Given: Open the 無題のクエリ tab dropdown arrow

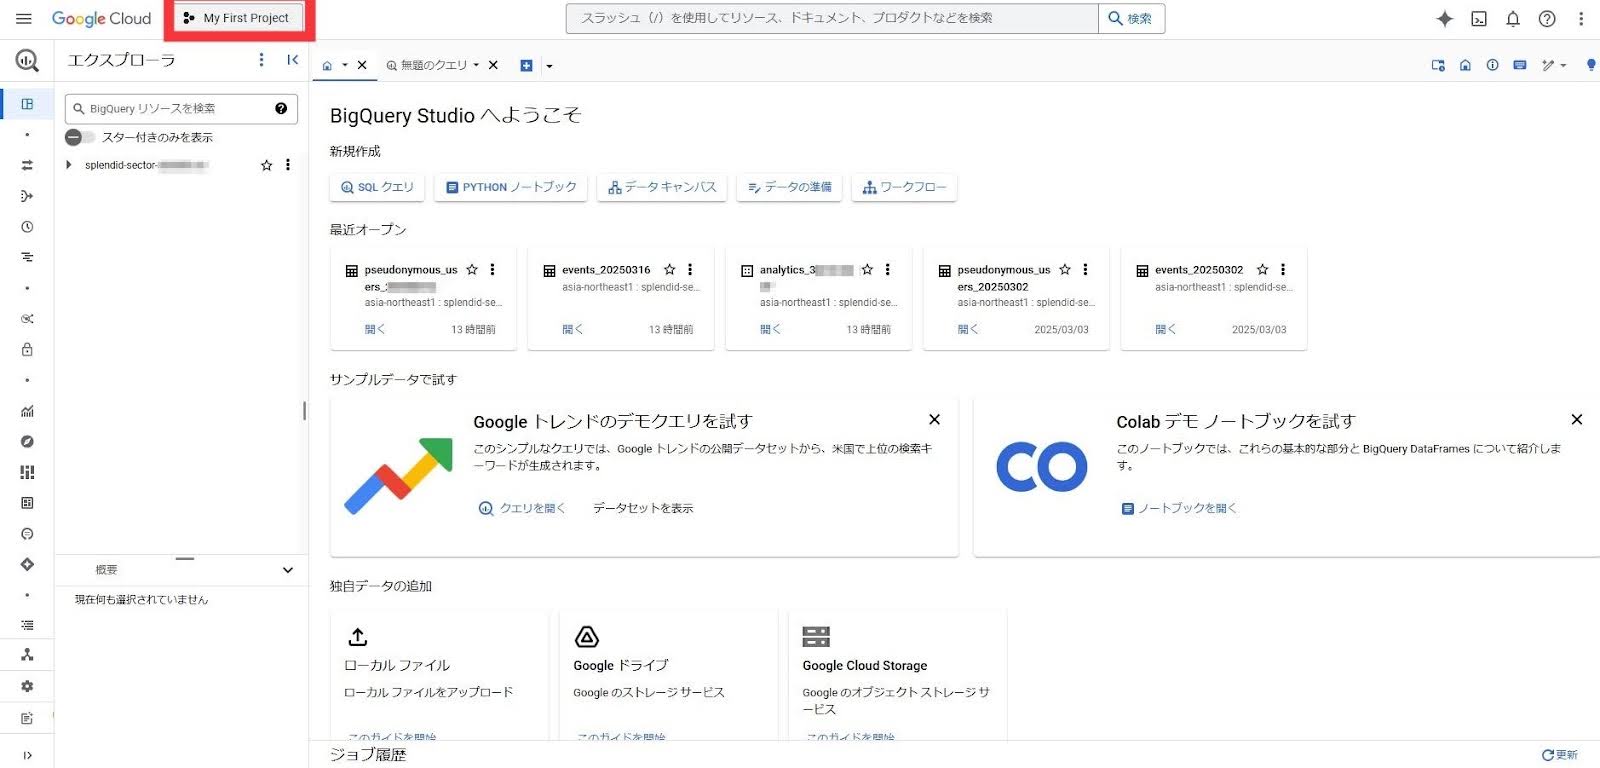Looking at the screenshot, I should pyautogui.click(x=476, y=65).
